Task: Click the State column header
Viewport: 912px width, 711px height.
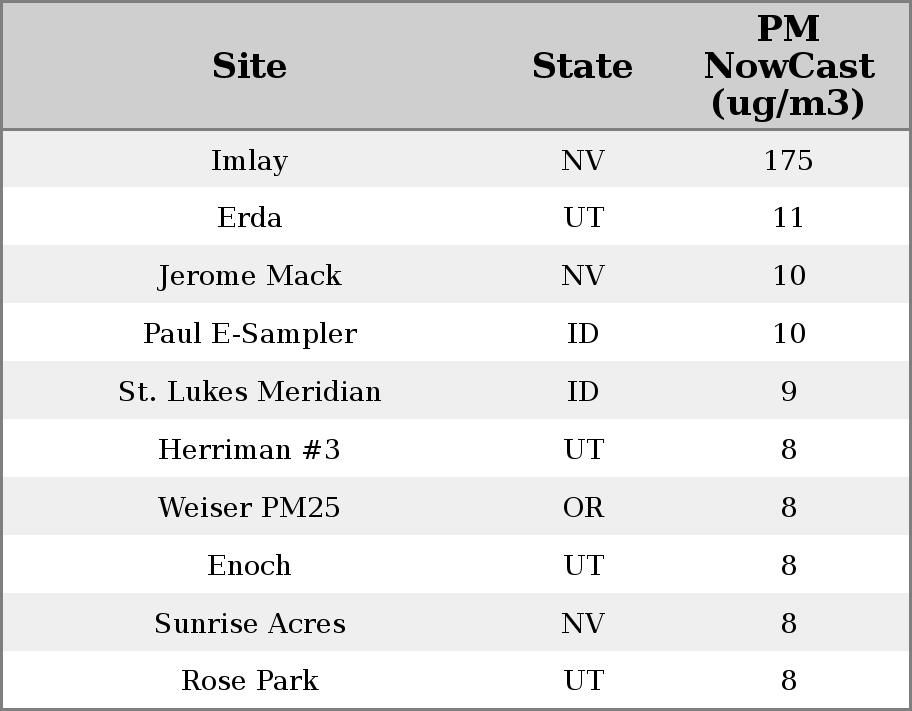Action: click(582, 66)
